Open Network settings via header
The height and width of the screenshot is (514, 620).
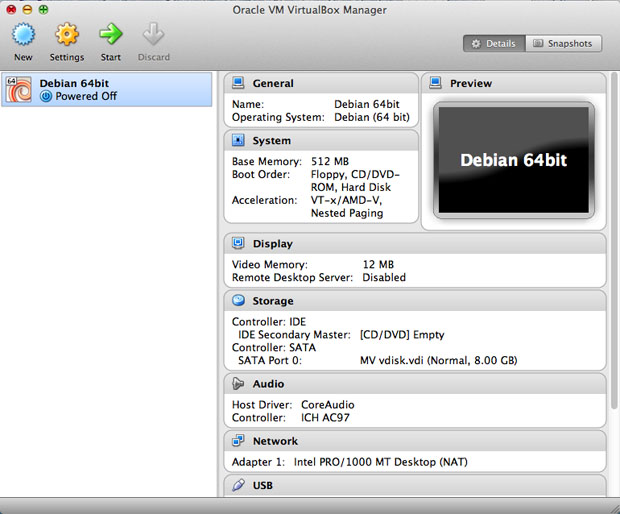point(275,441)
